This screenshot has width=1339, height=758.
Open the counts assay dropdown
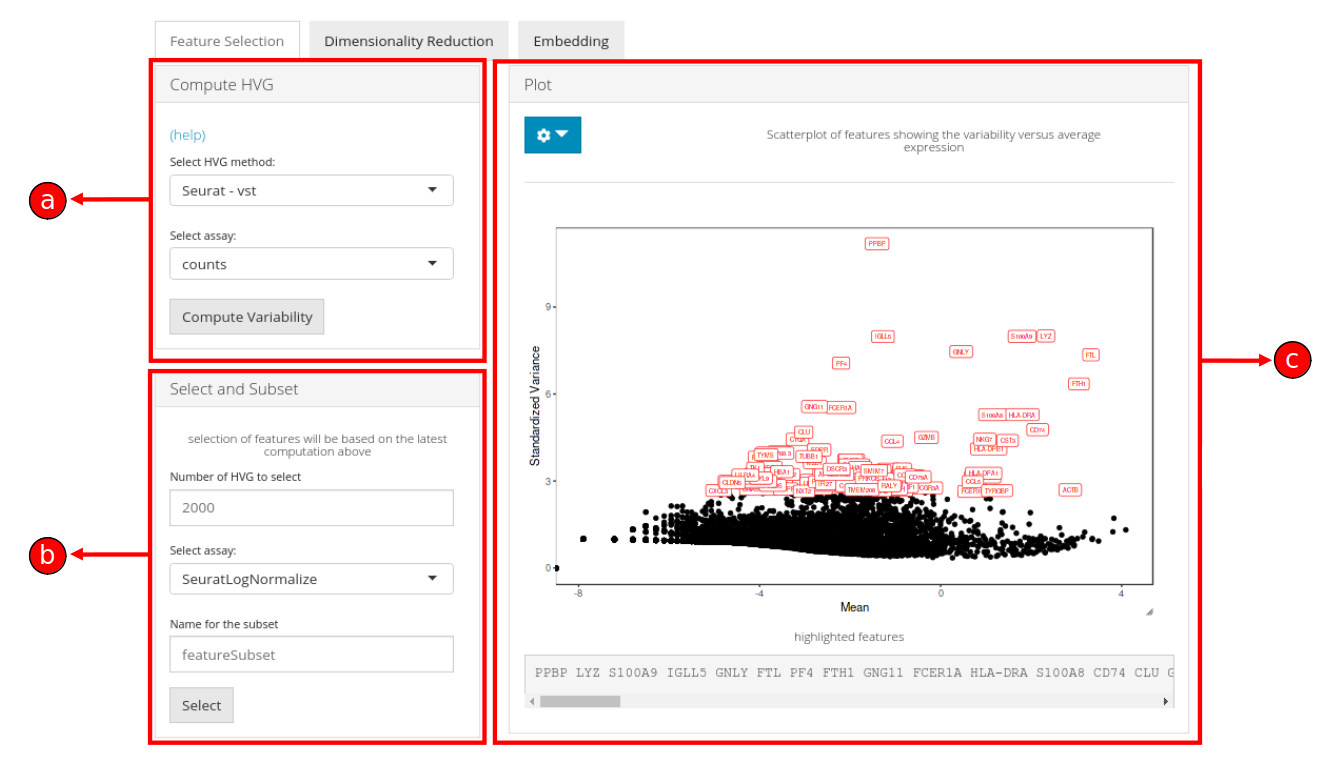(311, 264)
